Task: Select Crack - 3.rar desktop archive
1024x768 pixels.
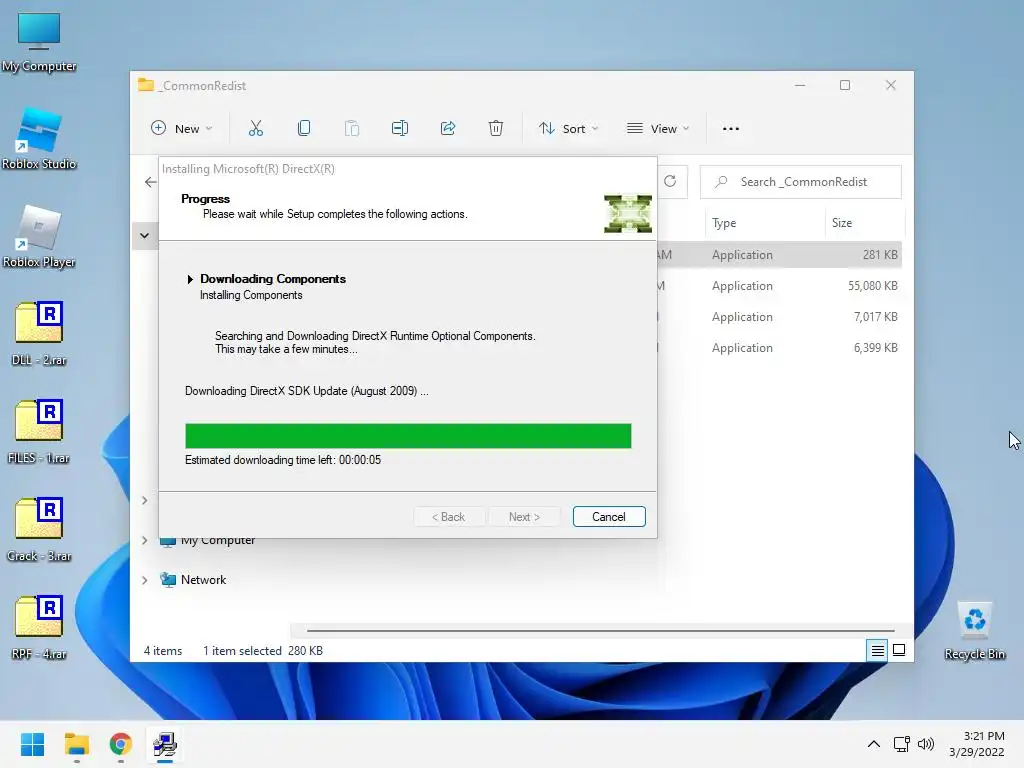Action: (39, 530)
